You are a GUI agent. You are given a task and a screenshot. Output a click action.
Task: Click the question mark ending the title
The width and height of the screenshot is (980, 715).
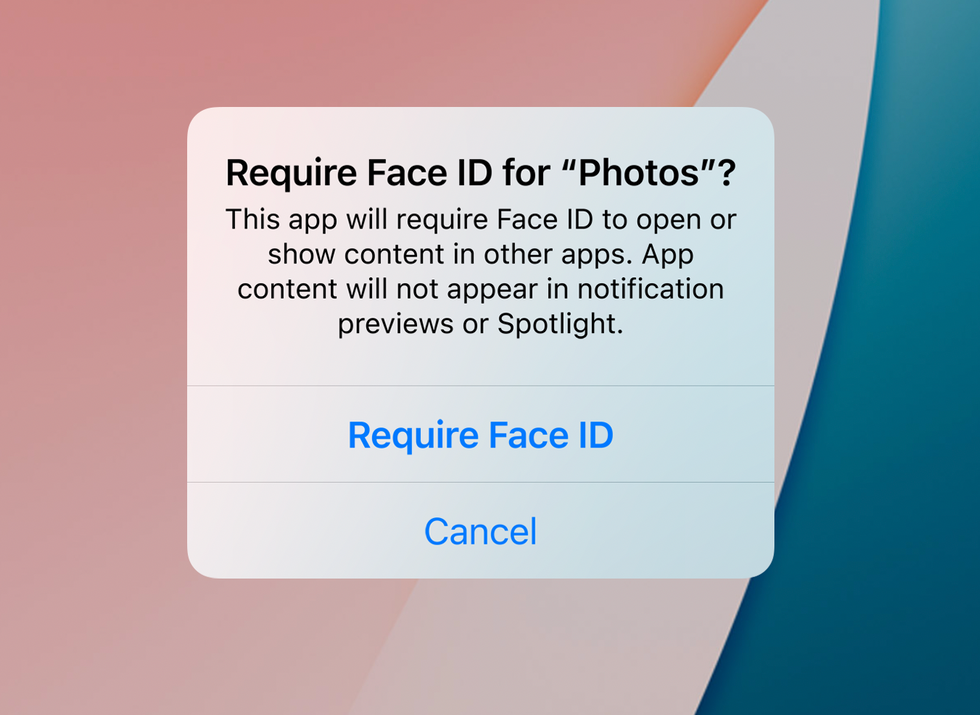point(727,172)
